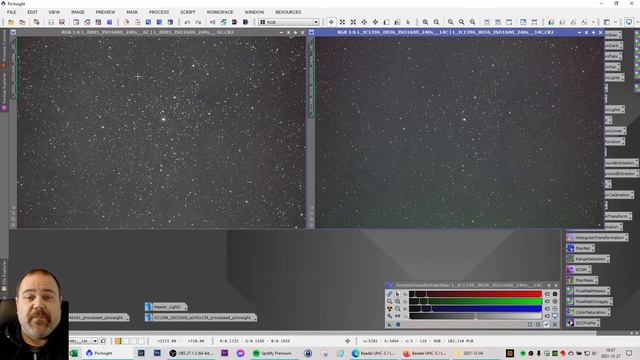Viewport: 640px width, 360px height.
Task: Open the PixelMathImages process icon
Action: [589, 301]
